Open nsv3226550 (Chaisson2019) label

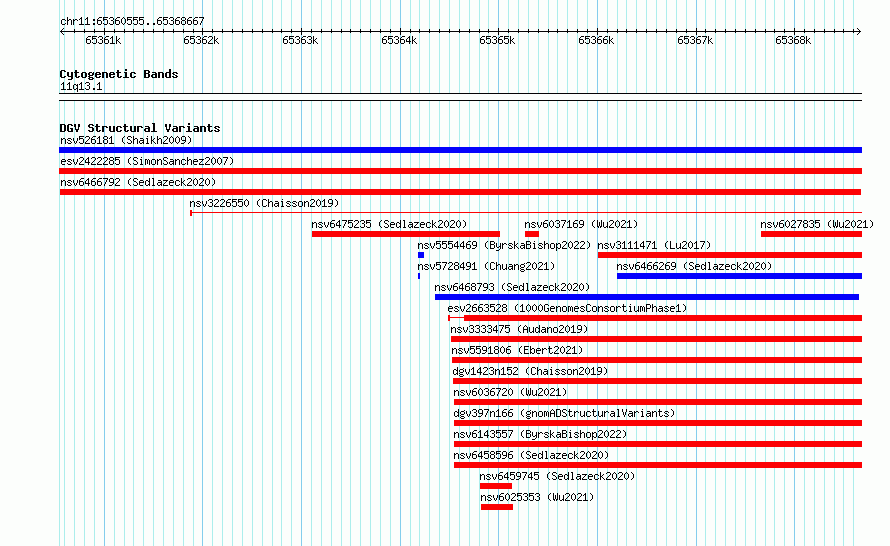point(264,203)
